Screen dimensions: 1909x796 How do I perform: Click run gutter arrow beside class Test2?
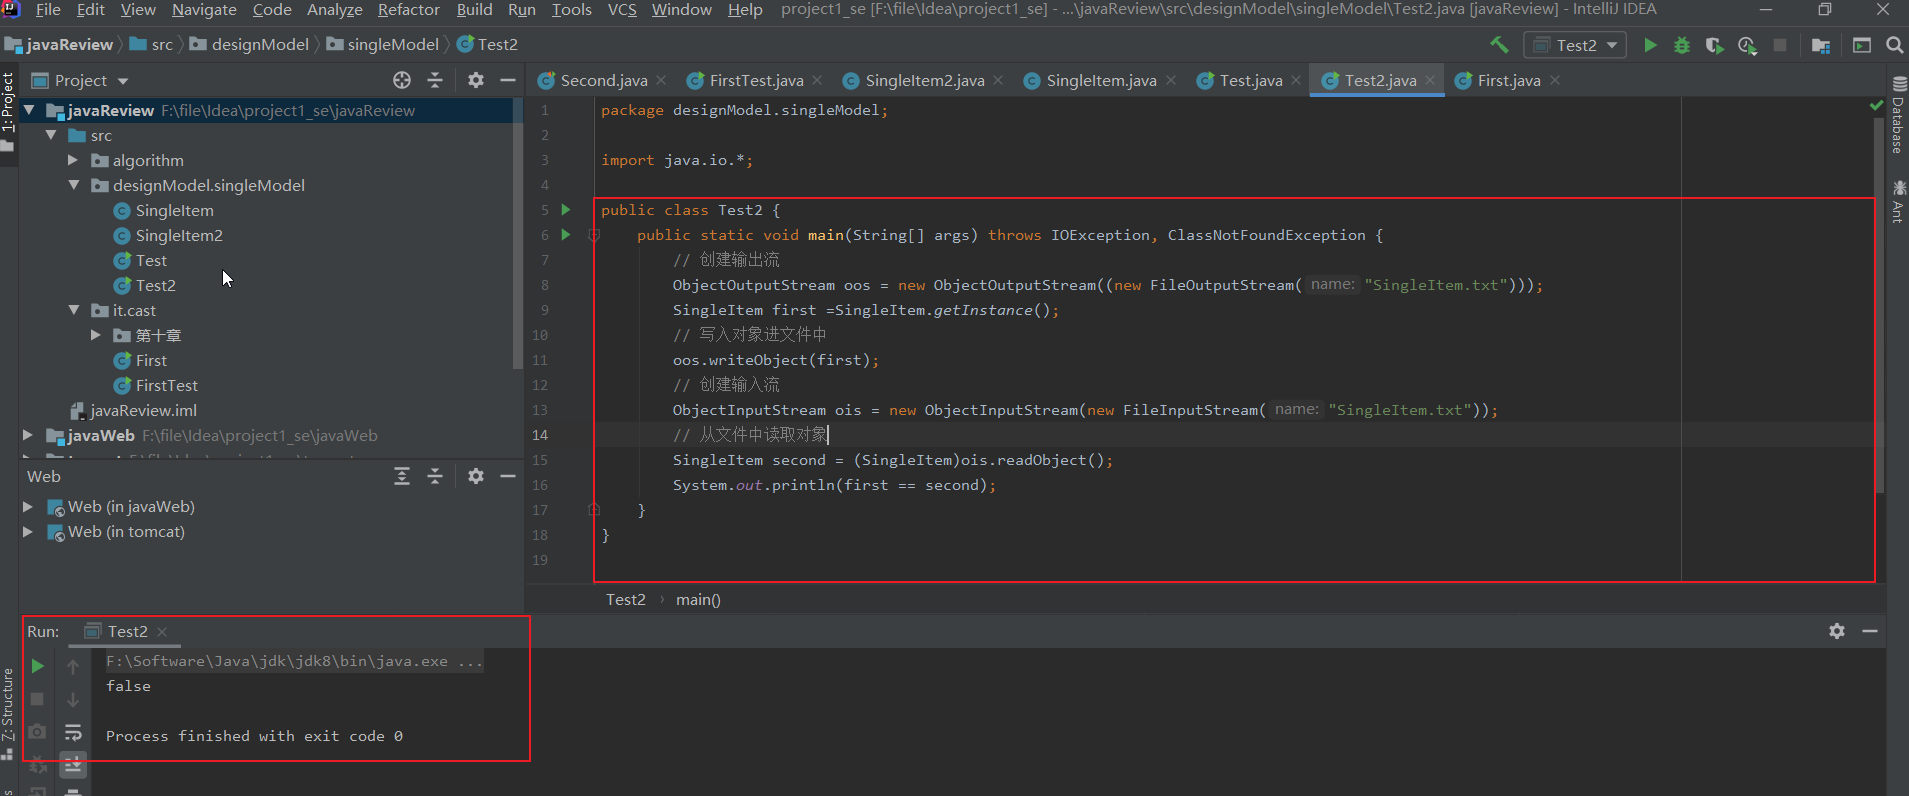tap(566, 210)
